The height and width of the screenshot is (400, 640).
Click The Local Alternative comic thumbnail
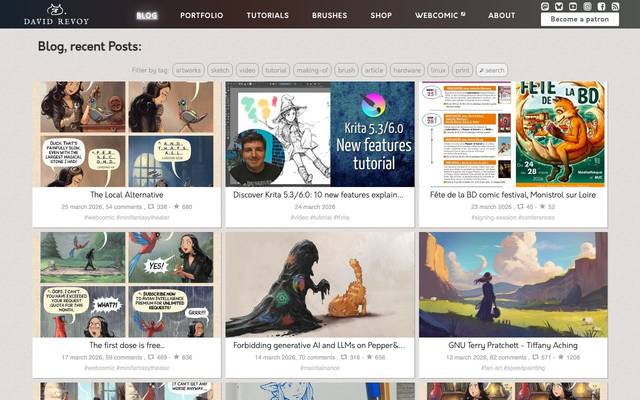[127, 134]
